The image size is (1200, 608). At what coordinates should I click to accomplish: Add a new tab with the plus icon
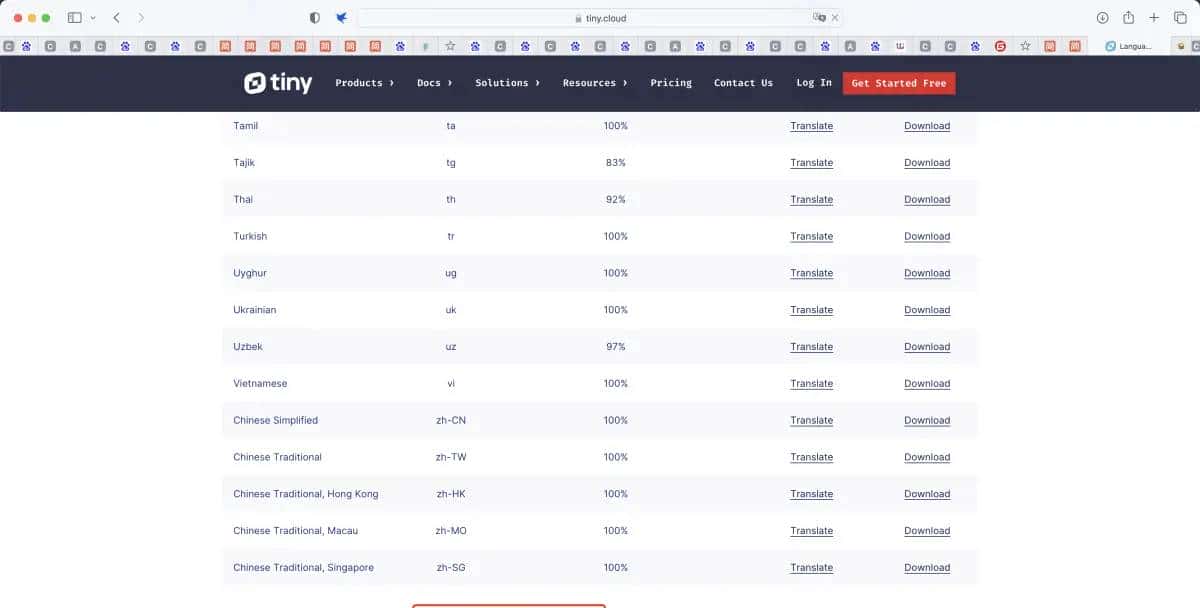pos(1154,18)
